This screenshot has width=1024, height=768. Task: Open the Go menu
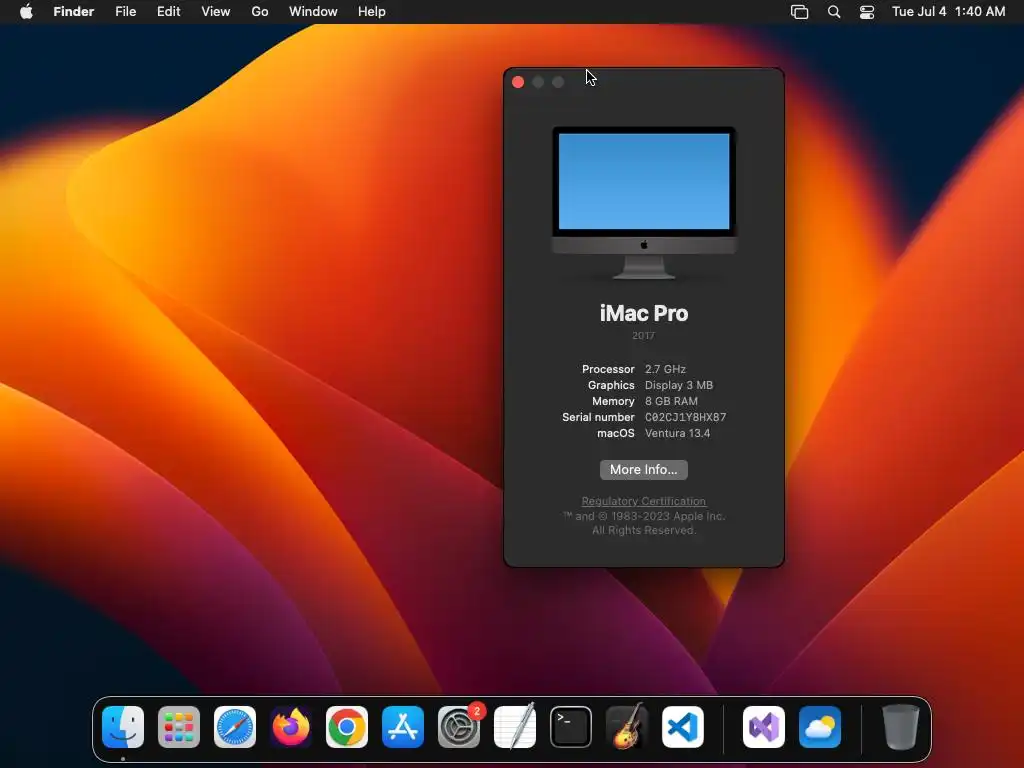[x=260, y=12]
